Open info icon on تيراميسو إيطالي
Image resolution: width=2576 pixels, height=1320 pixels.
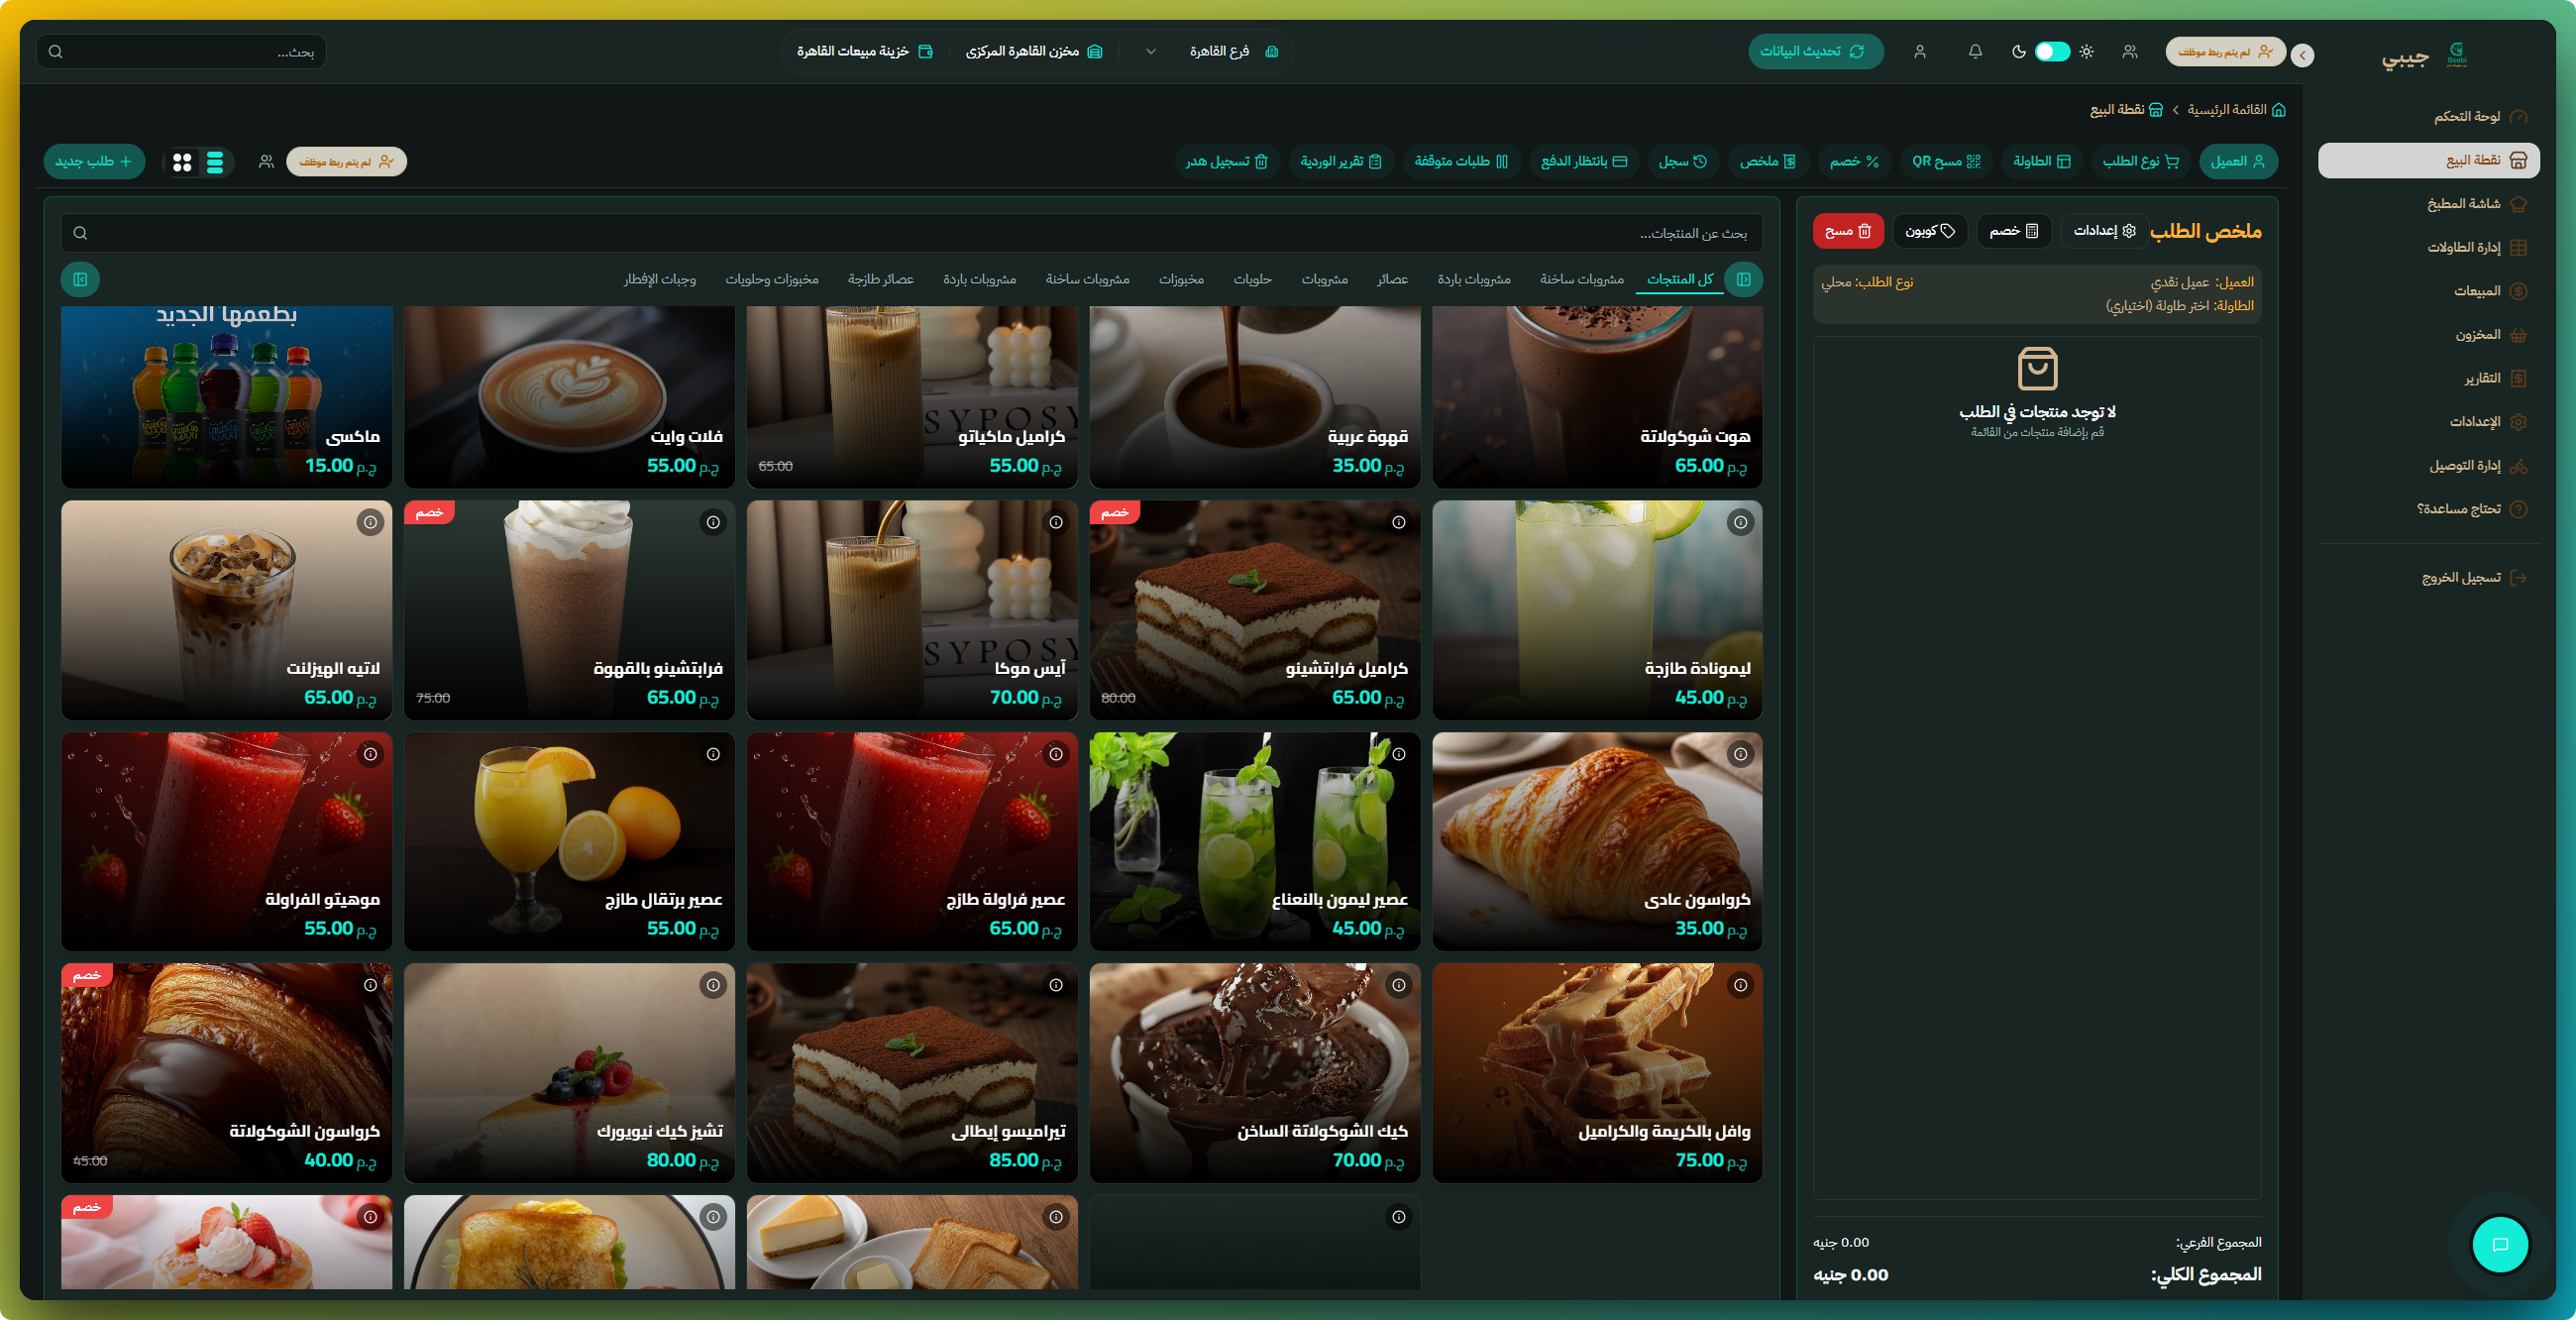[x=1056, y=985]
